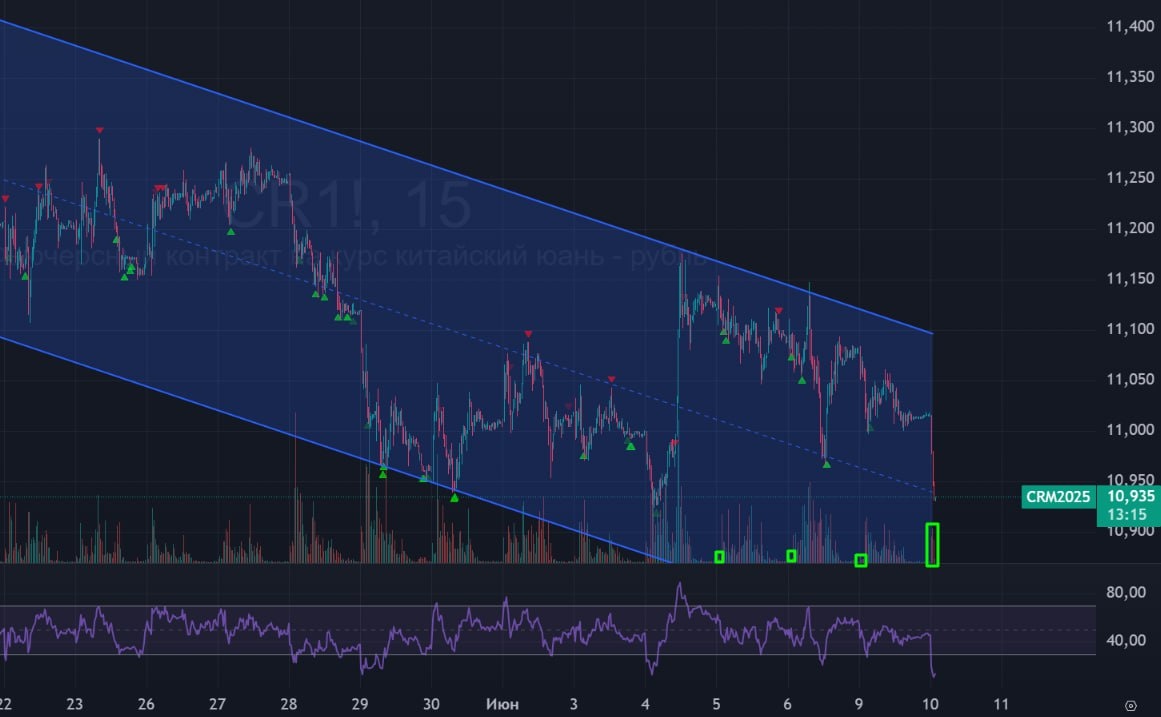Open chart settings via the gear icon
Image resolution: width=1161 pixels, height=717 pixels.
(x=1131, y=705)
